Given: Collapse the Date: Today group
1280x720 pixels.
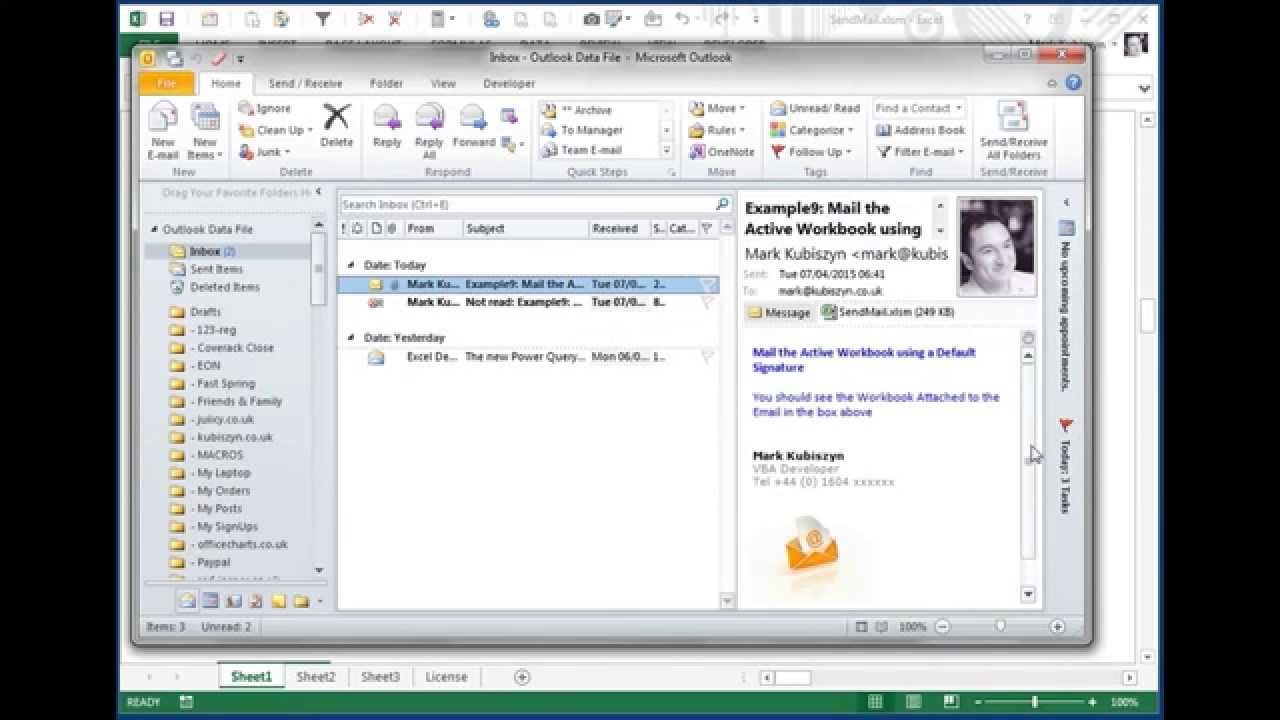Looking at the screenshot, I should 353,265.
